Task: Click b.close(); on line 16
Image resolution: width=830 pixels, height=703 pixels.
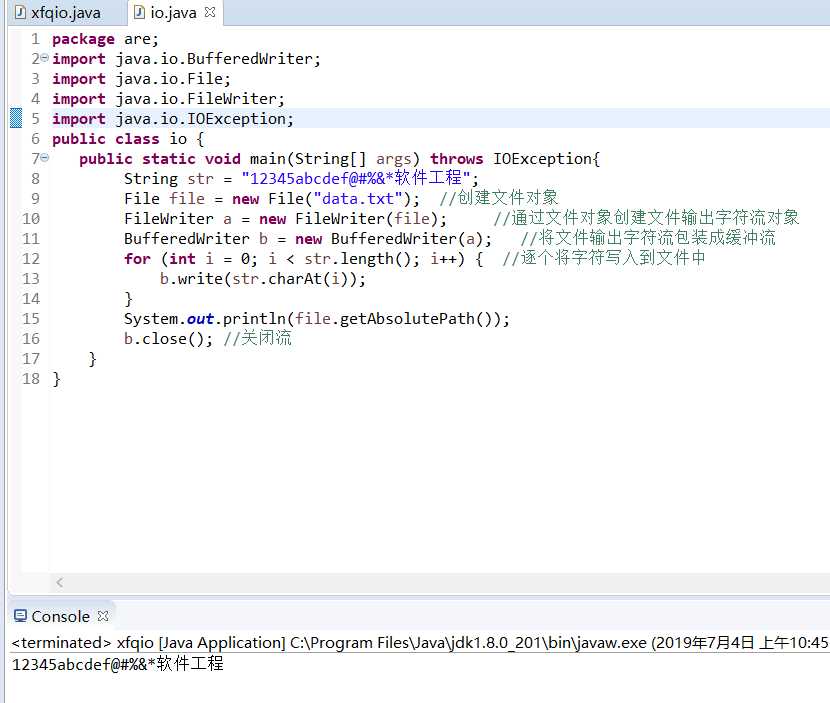Action: click(x=168, y=339)
